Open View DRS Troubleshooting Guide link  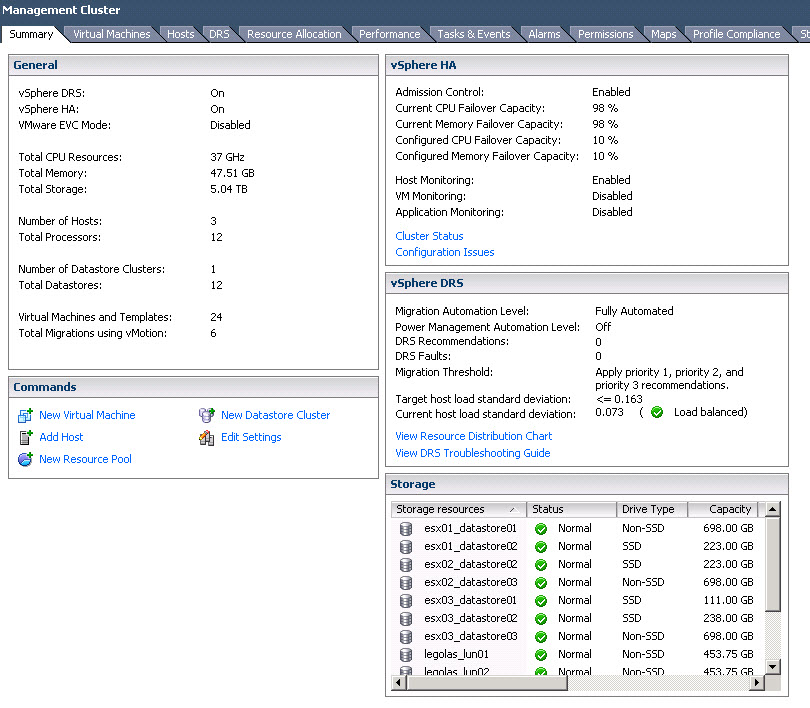pyautogui.click(x=473, y=453)
